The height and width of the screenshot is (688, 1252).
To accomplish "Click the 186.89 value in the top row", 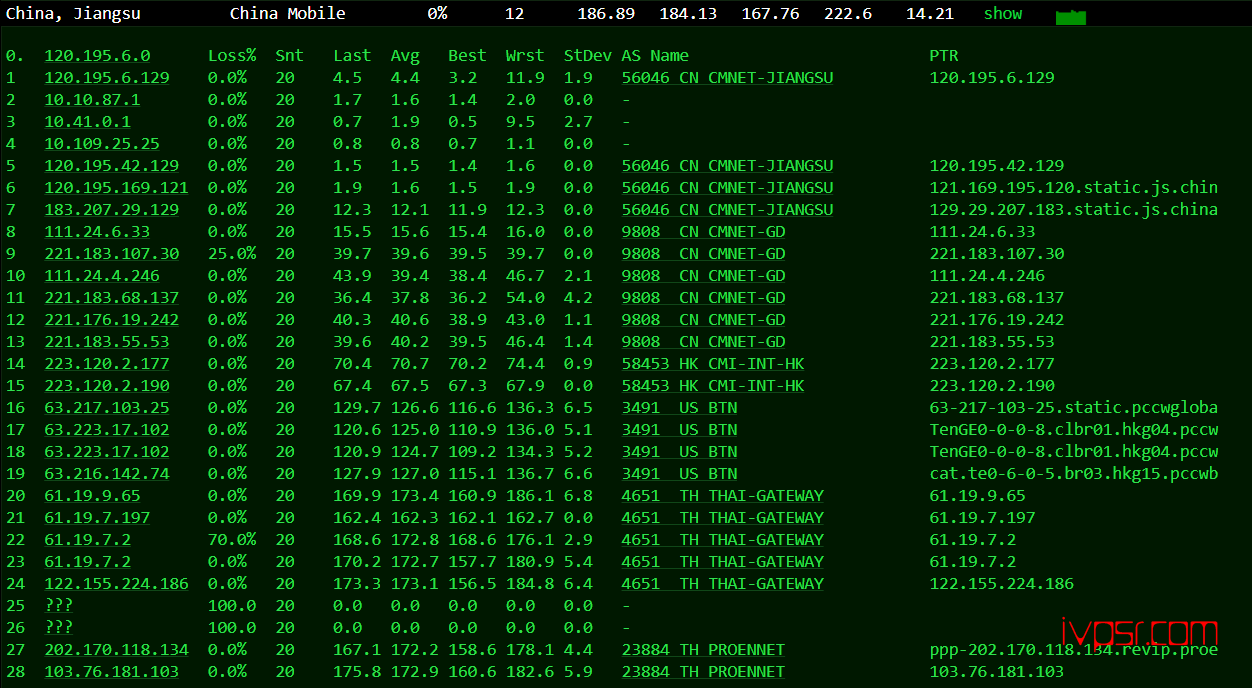I will (606, 14).
